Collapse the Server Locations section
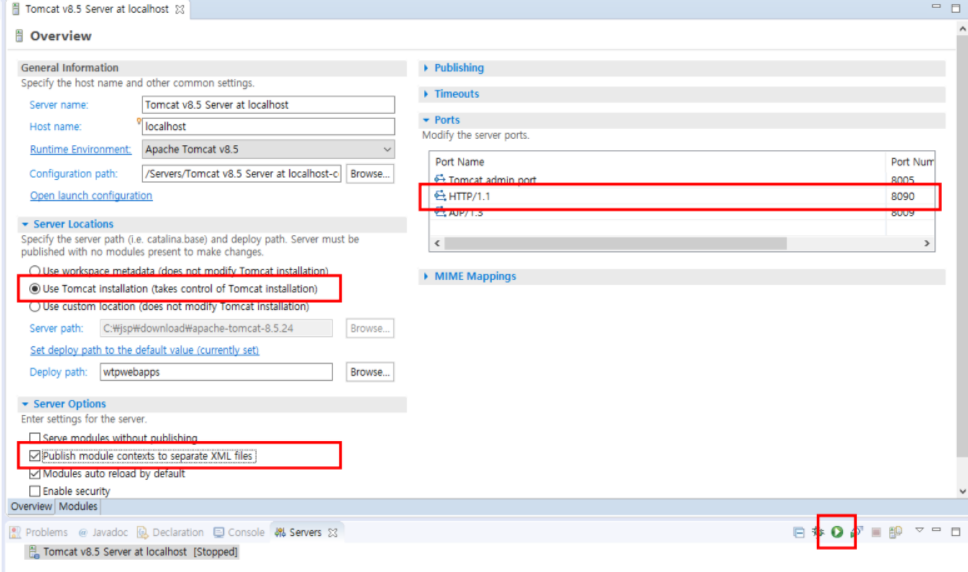This screenshot has height=572, width=968. coord(25,224)
